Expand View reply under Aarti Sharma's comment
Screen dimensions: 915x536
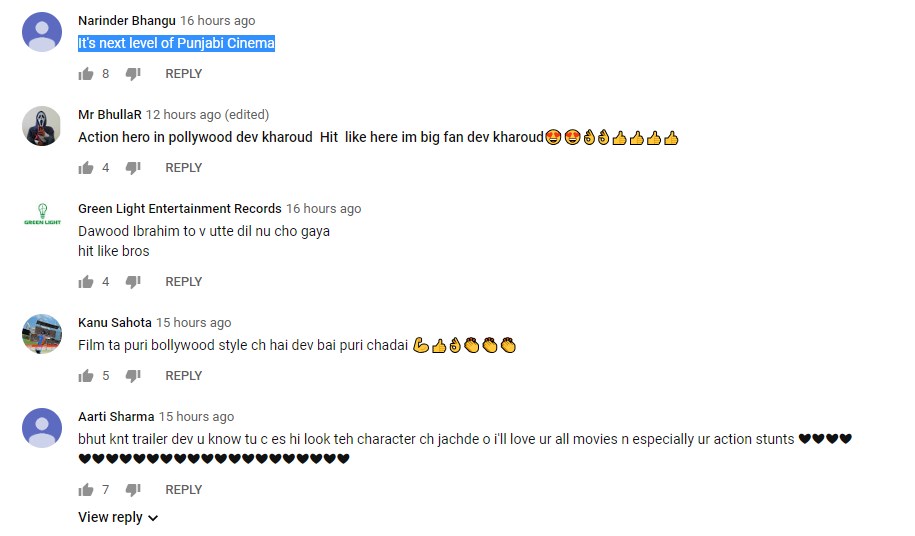(x=118, y=517)
